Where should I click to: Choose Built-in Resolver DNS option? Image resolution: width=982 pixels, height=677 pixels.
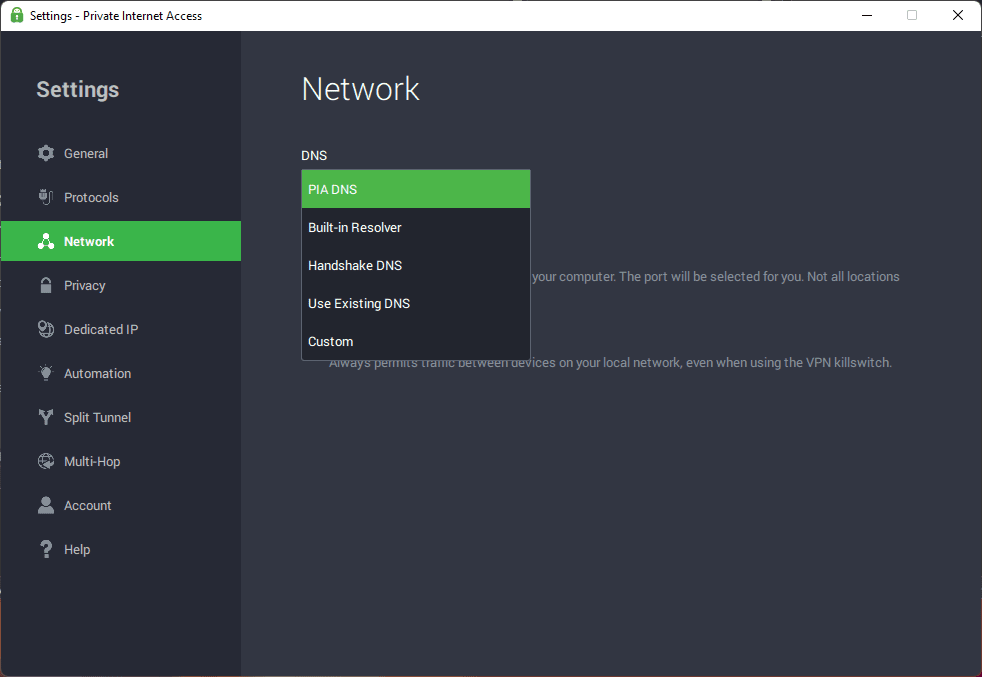tap(415, 227)
